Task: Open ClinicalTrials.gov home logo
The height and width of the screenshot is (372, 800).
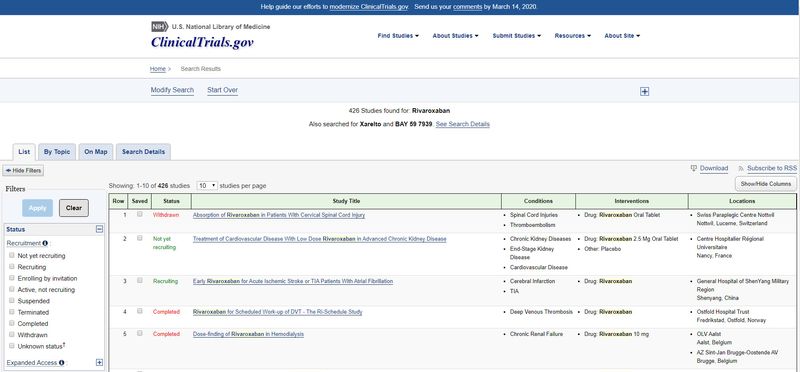Action: (x=202, y=42)
